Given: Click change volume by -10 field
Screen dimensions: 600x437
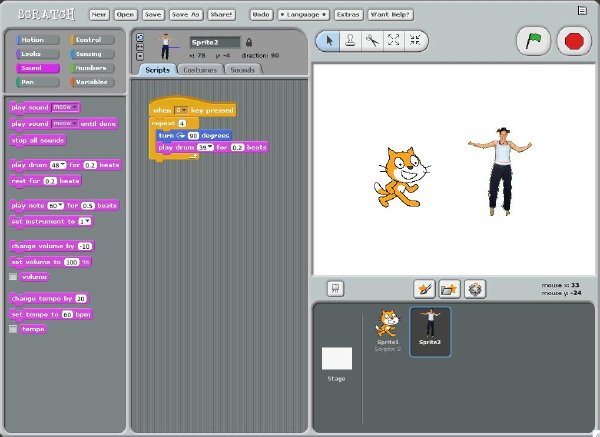Looking at the screenshot, I should pyautogui.click(x=85, y=246).
